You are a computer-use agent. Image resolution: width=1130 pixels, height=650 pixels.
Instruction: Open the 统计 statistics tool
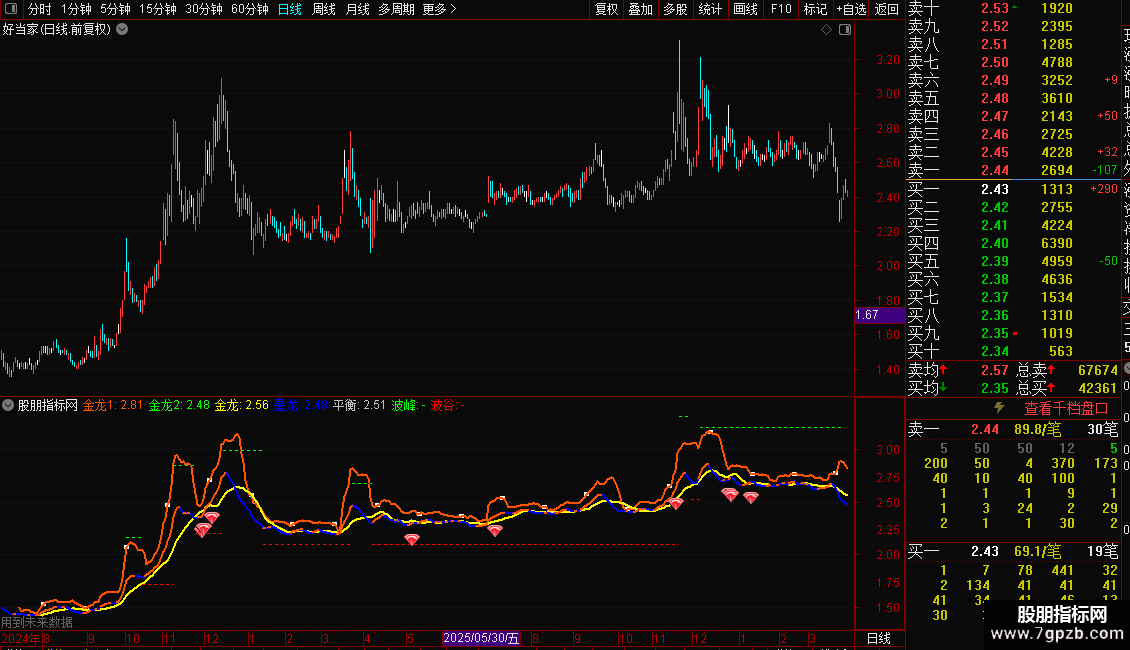(710, 9)
